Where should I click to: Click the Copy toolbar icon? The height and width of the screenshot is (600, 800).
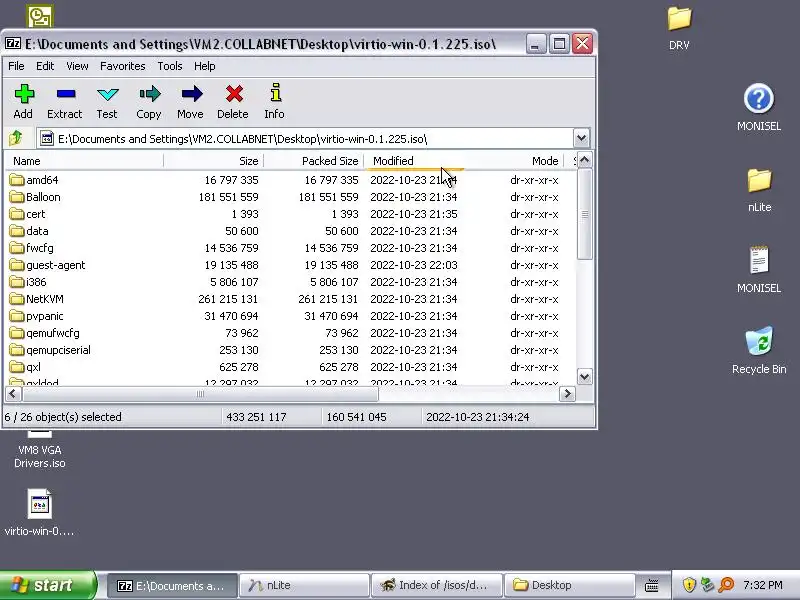(149, 95)
